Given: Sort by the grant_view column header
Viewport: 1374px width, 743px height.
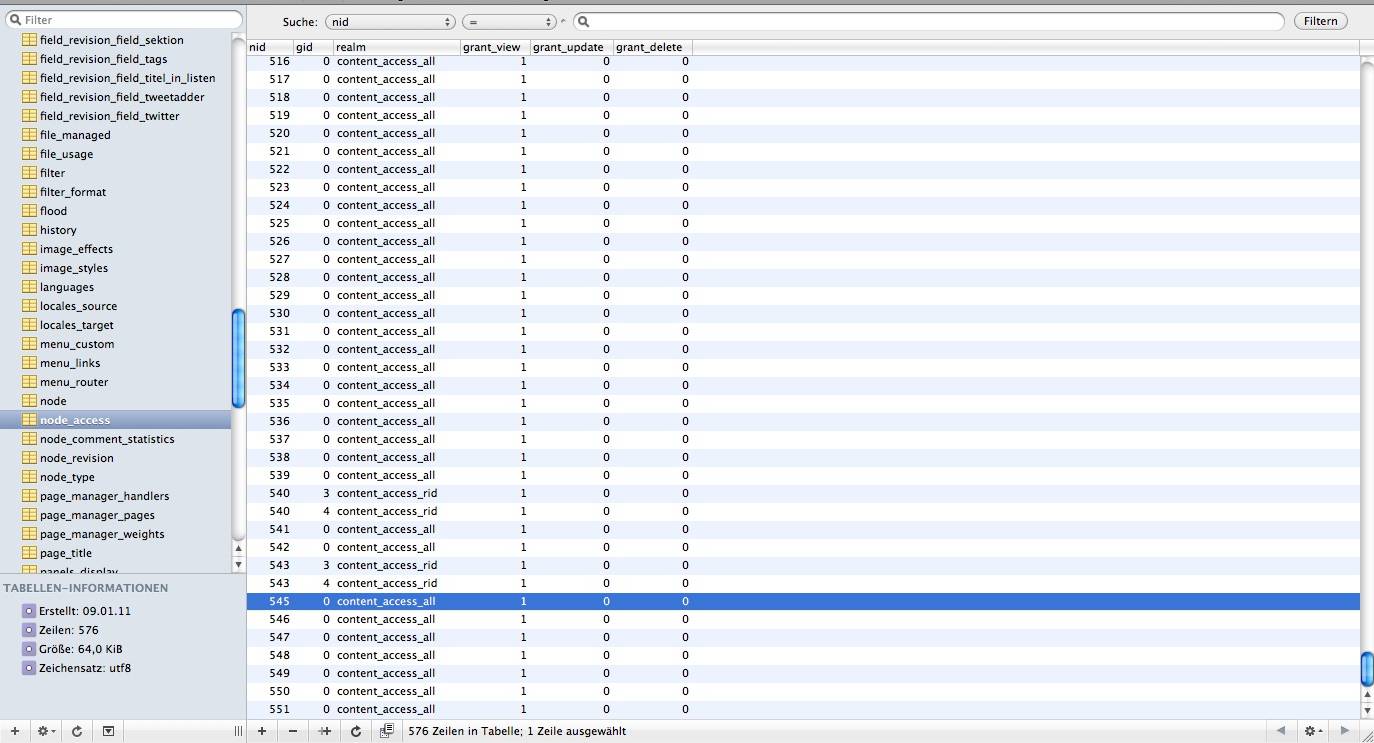Looking at the screenshot, I should [x=494, y=47].
